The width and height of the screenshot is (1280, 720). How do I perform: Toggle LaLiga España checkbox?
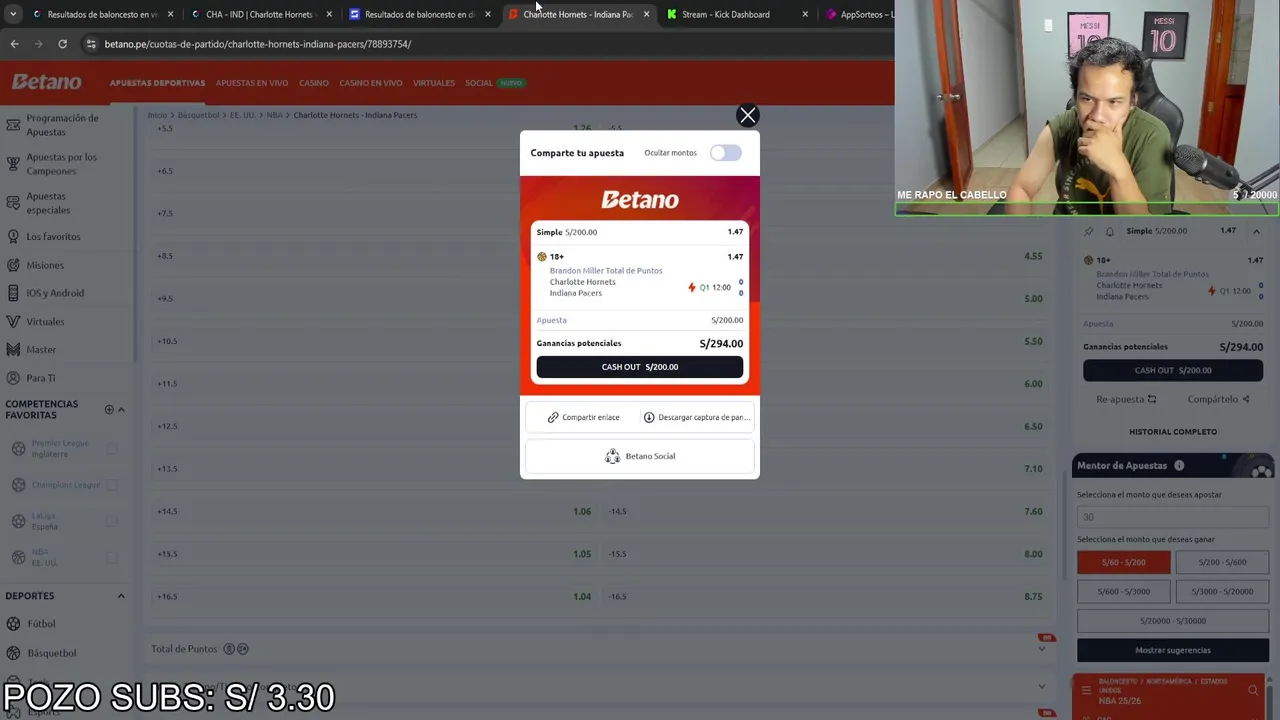(x=112, y=521)
